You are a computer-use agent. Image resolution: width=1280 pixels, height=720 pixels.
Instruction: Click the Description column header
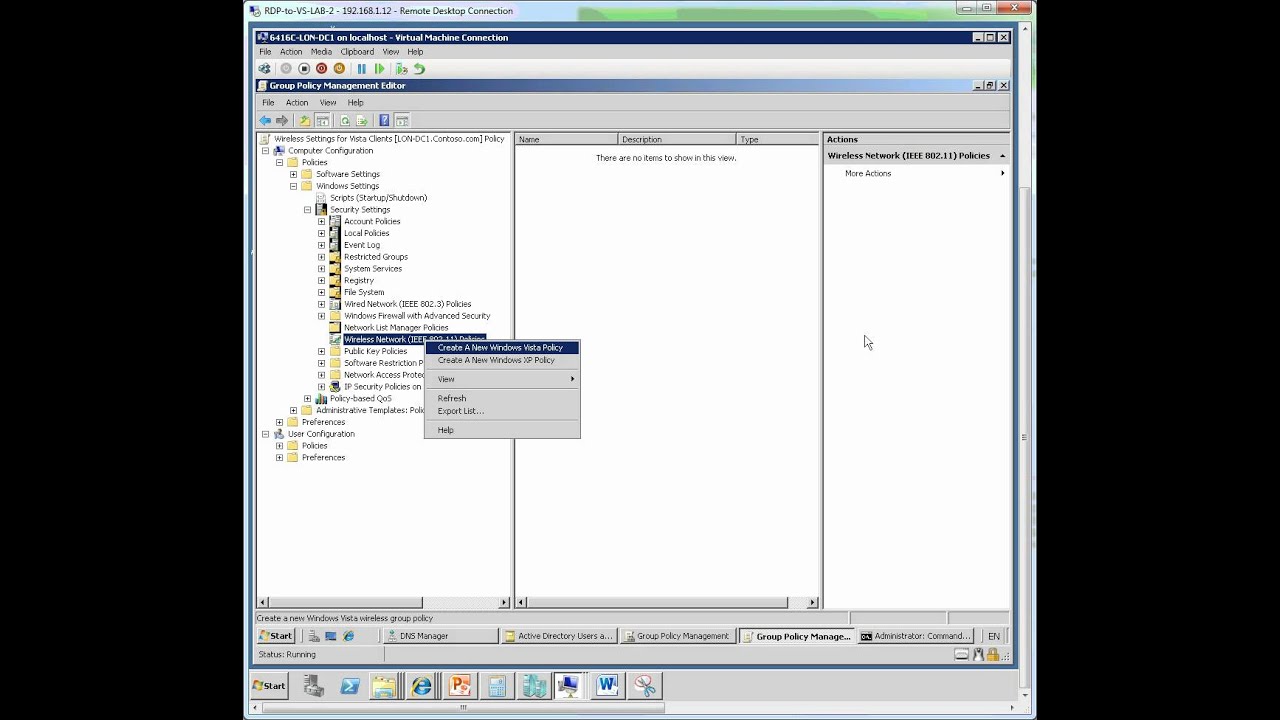[x=676, y=140]
